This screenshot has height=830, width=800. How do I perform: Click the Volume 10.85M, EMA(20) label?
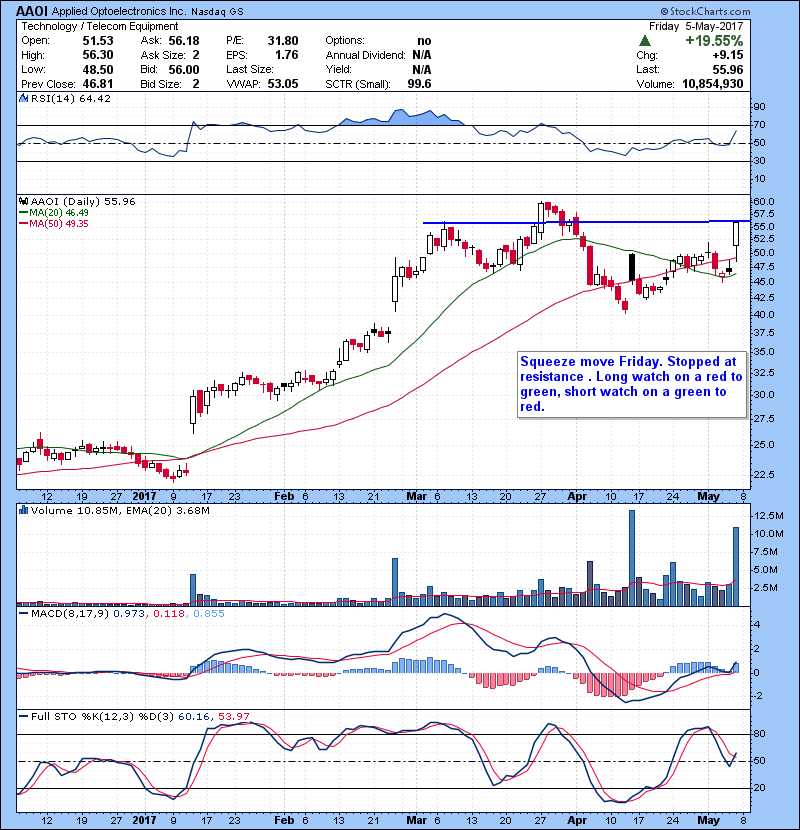click(121, 510)
